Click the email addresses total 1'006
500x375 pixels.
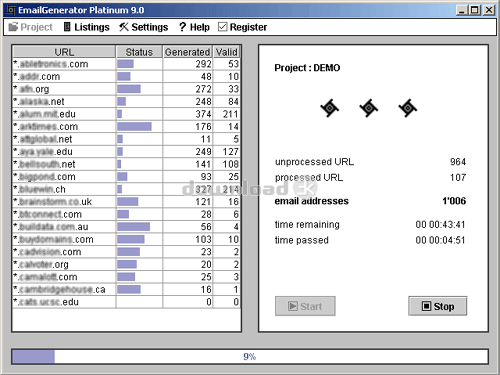[x=454, y=201]
